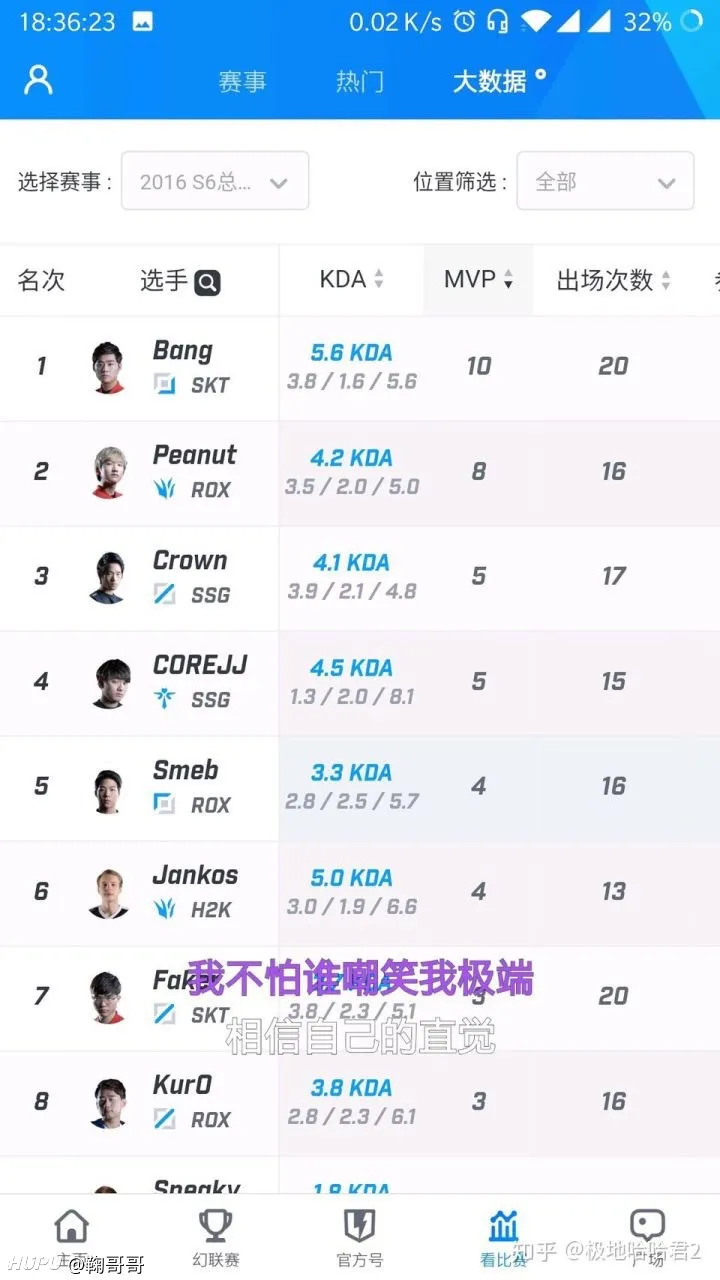Tap the search icon beside 选手
720x1280 pixels.
tap(207, 283)
